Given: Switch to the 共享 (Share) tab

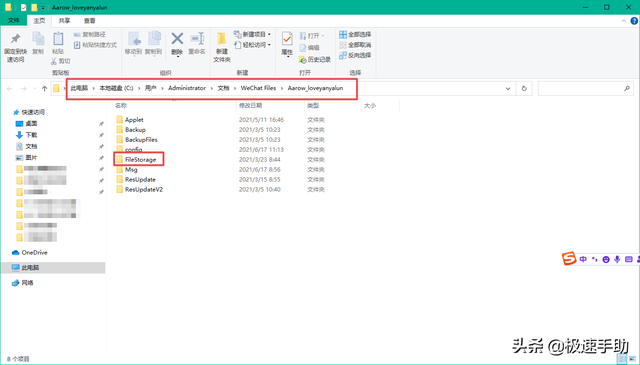Looking at the screenshot, I should coord(64,20).
